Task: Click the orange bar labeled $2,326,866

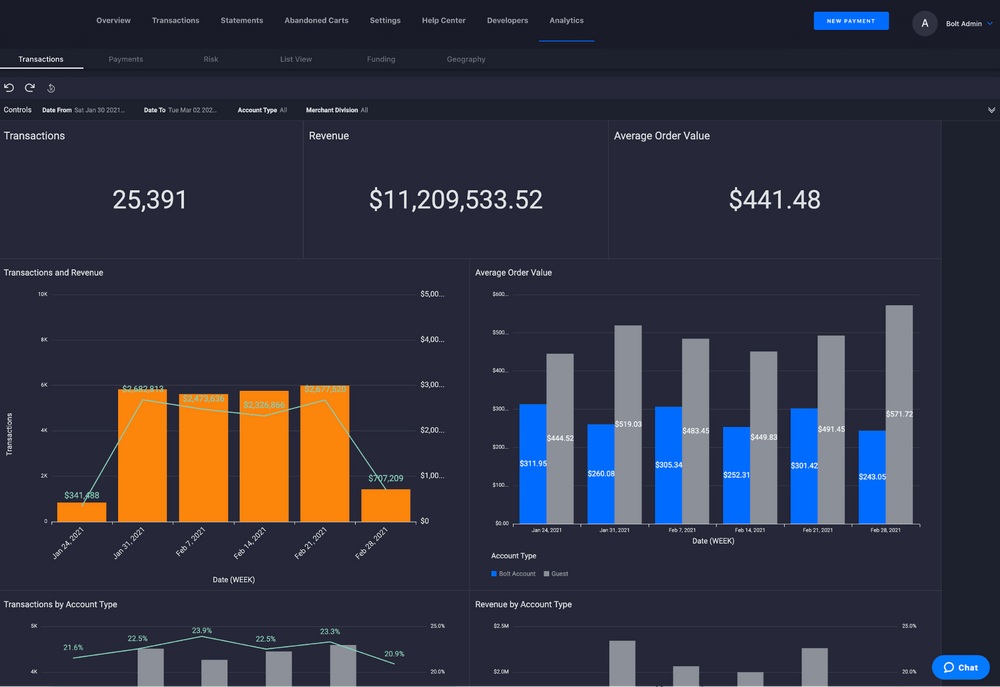Action: [x=264, y=457]
